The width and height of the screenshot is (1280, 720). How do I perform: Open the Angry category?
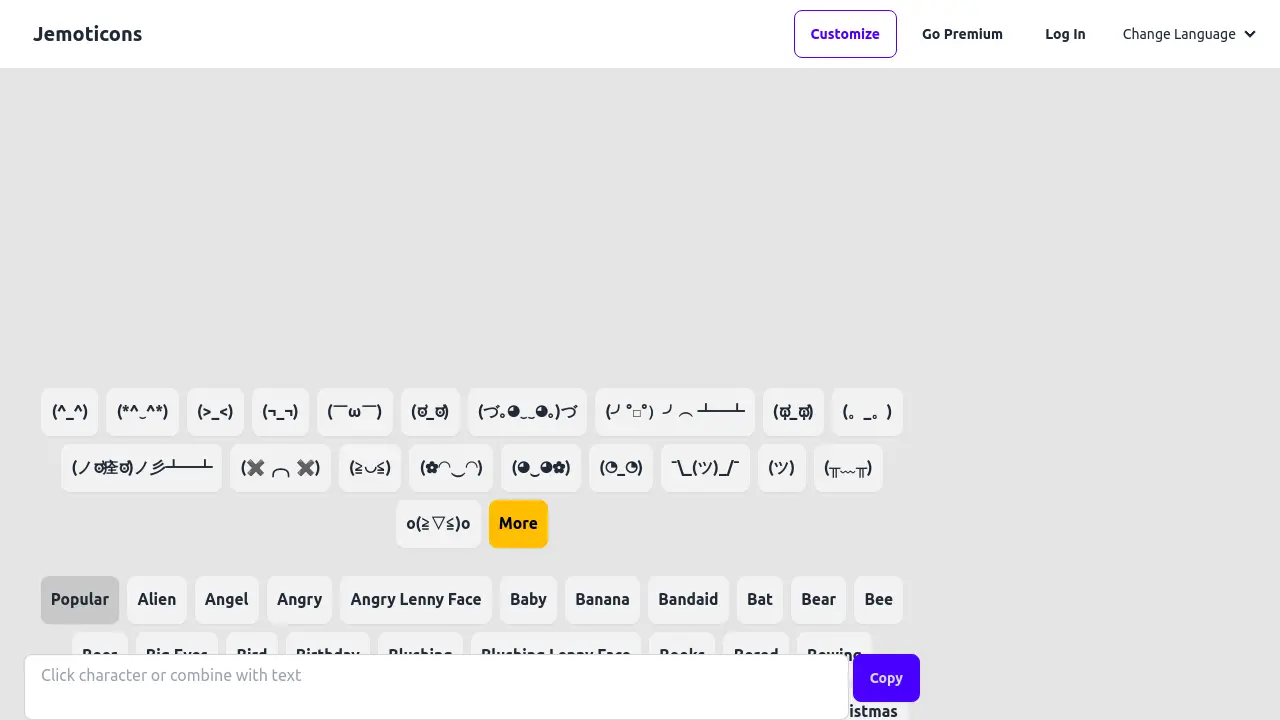coord(300,600)
